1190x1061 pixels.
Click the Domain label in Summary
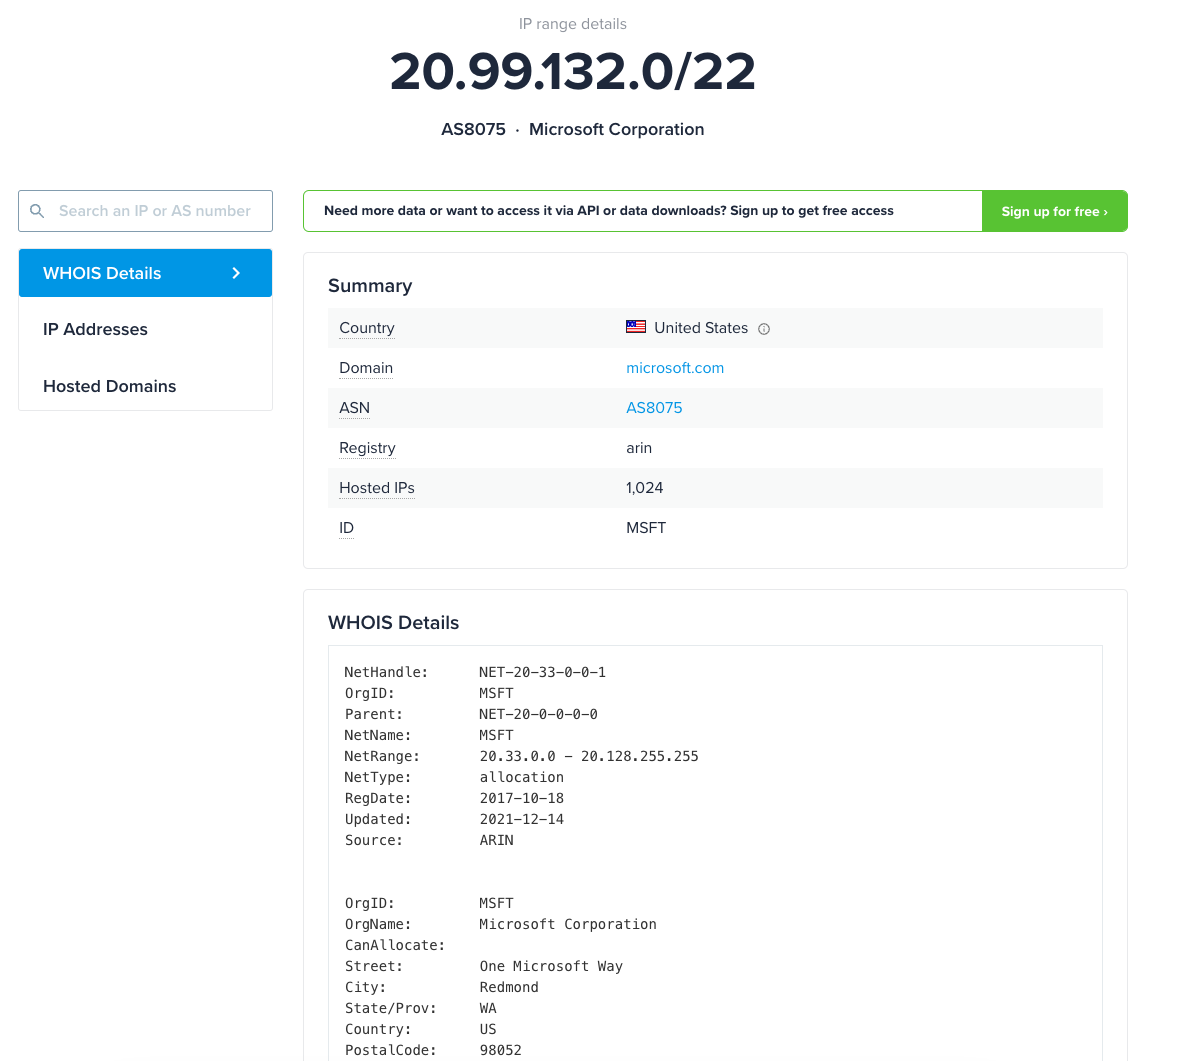(x=366, y=368)
